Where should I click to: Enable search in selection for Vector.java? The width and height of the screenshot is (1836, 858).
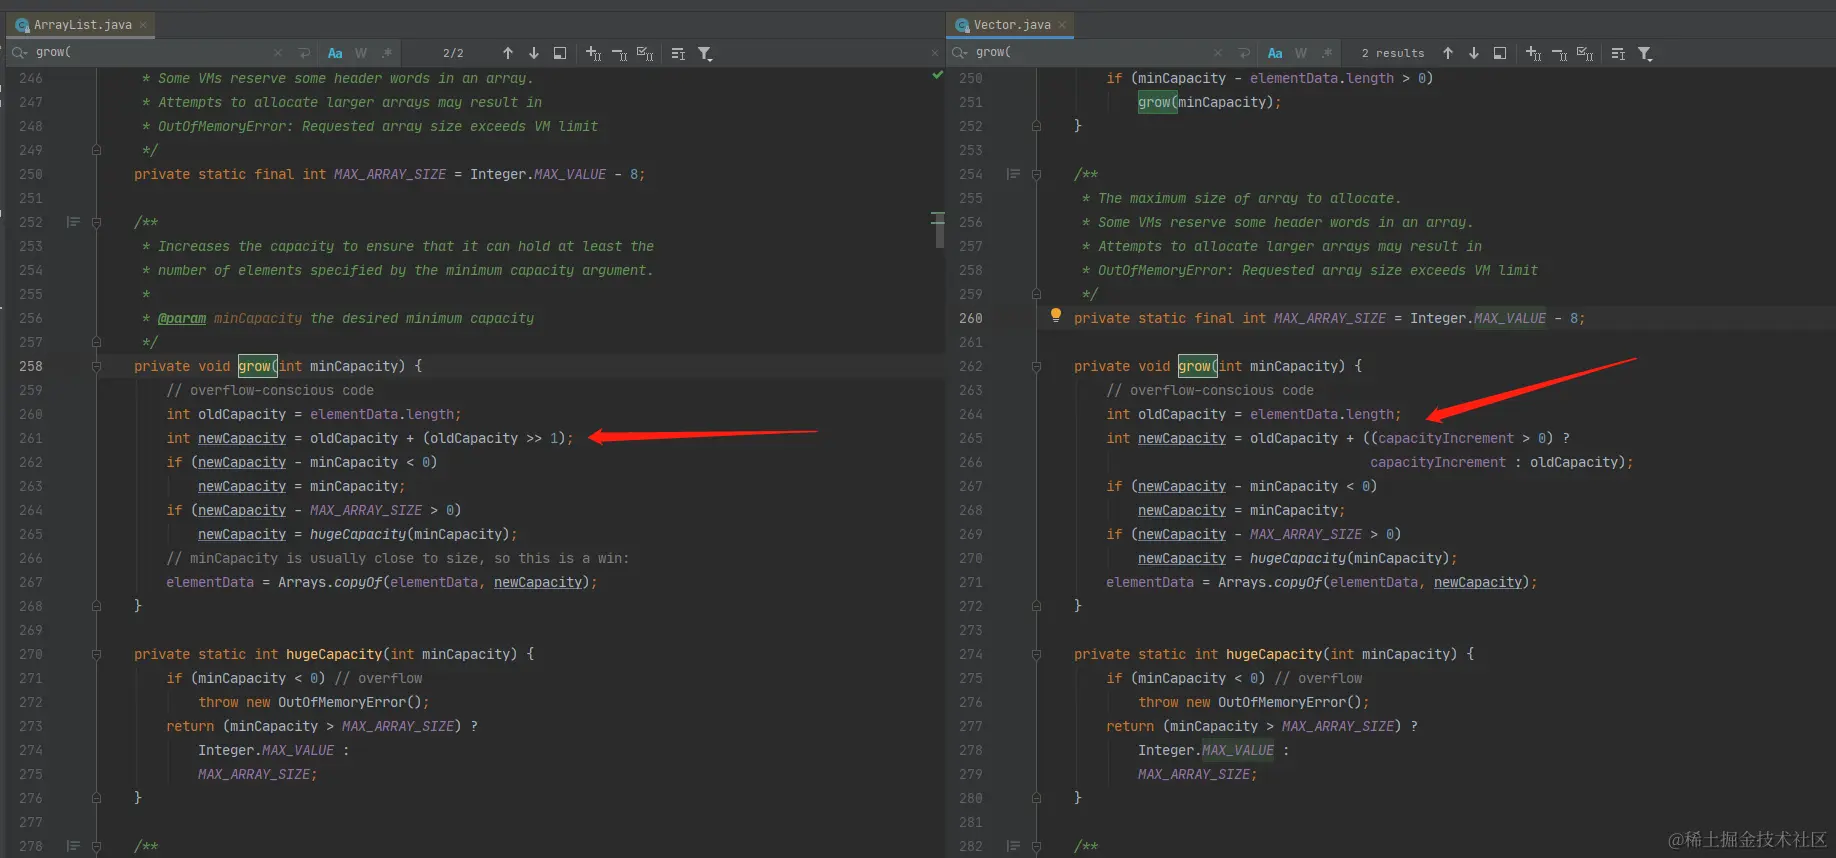click(x=1500, y=53)
